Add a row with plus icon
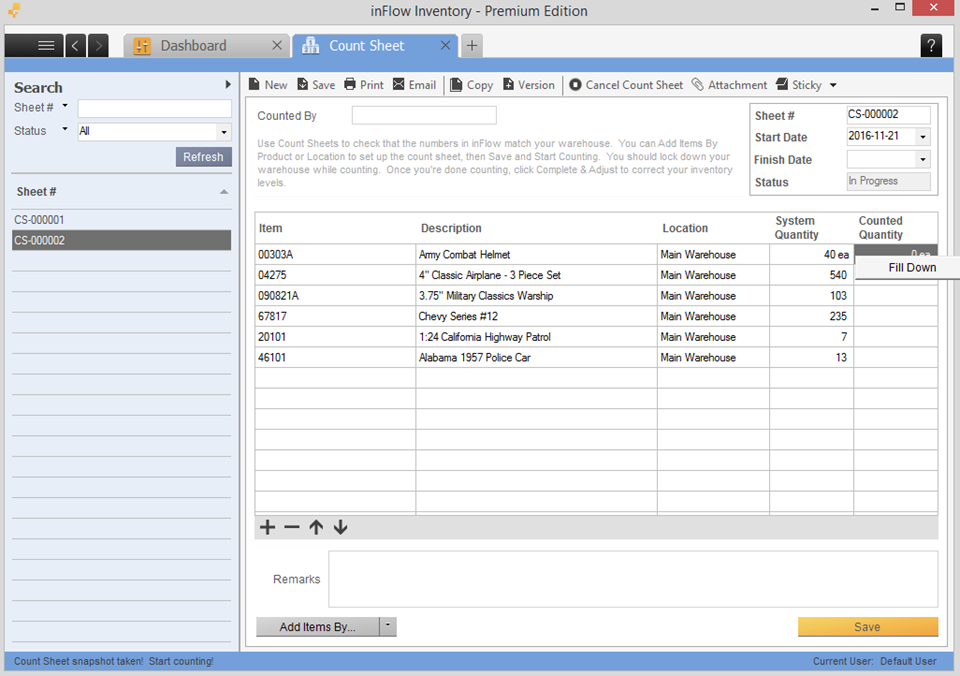This screenshot has width=960, height=676. point(268,527)
